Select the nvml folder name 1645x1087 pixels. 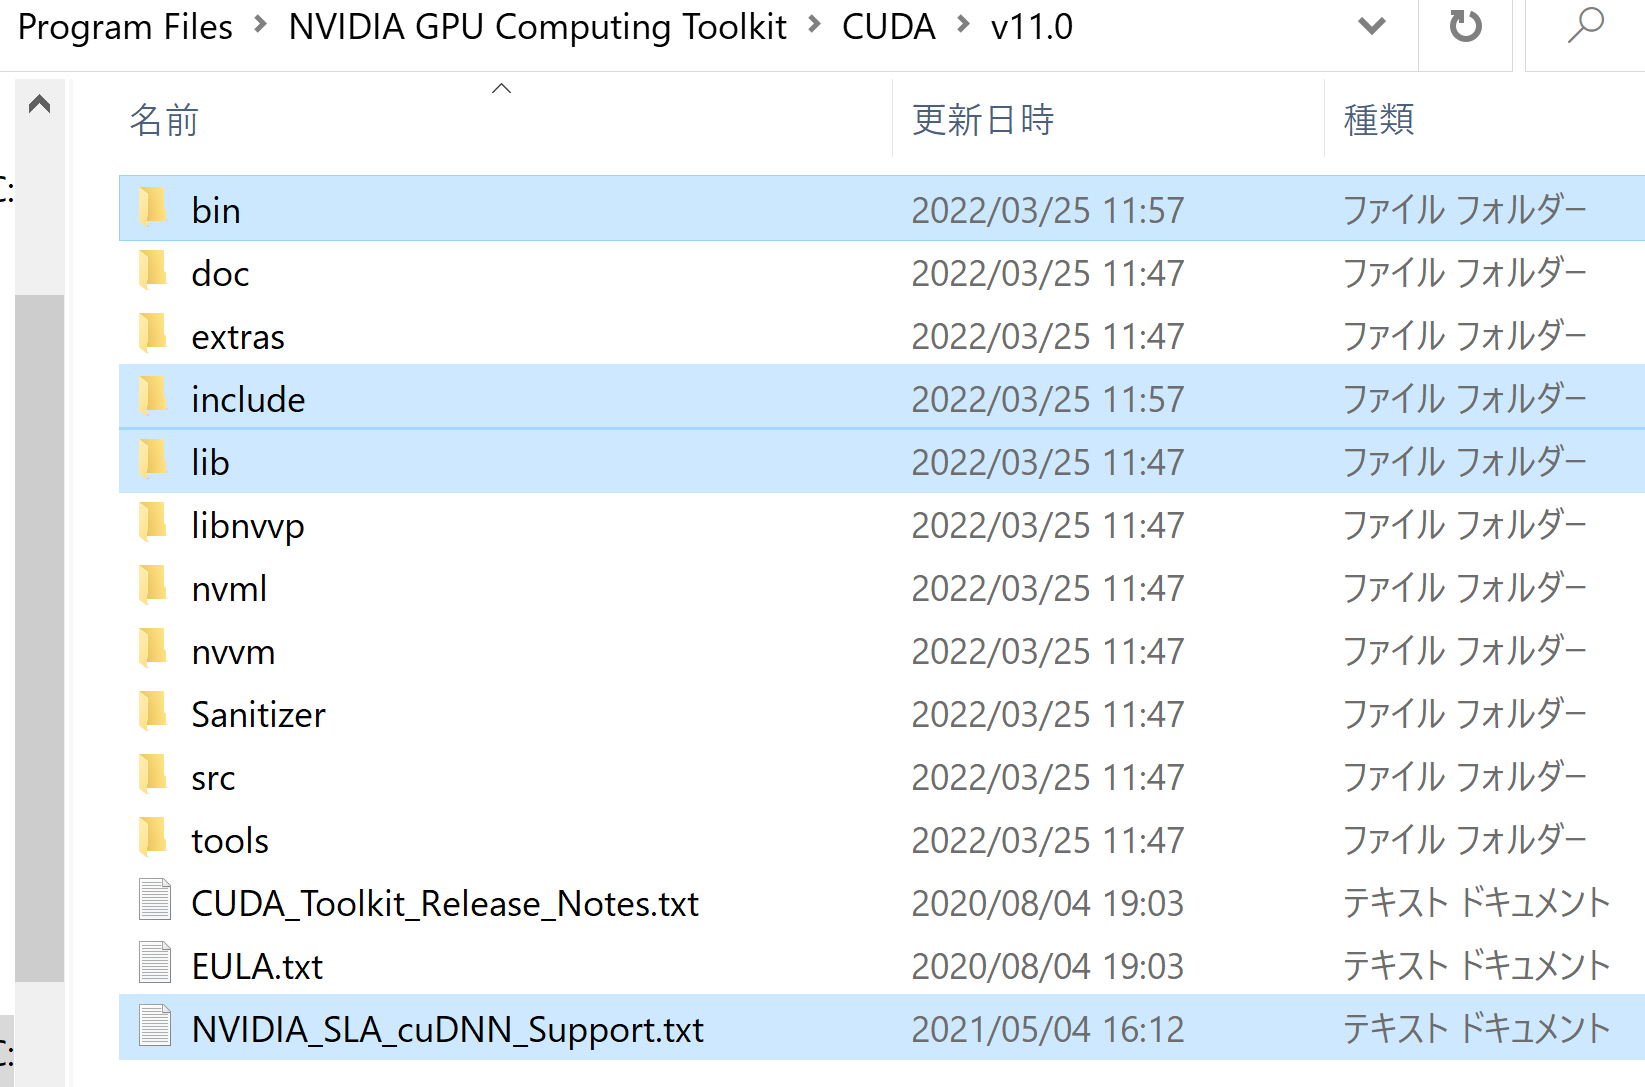229,588
